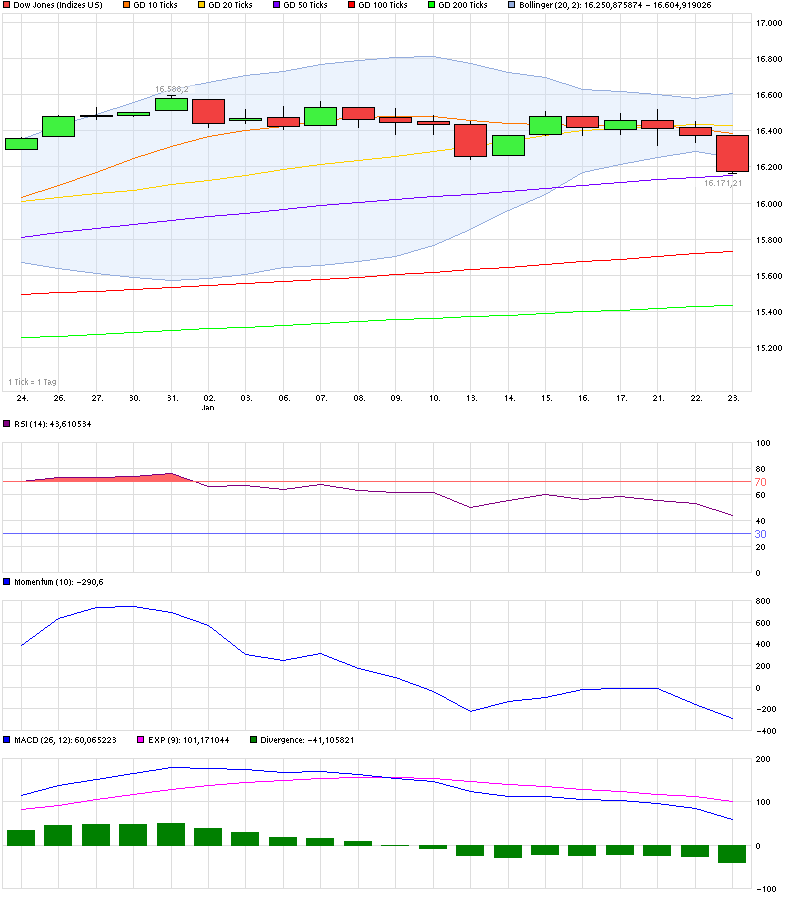Click the price axis label 16.000
Image resolution: width=792 pixels, height=898 pixels.
[769, 204]
